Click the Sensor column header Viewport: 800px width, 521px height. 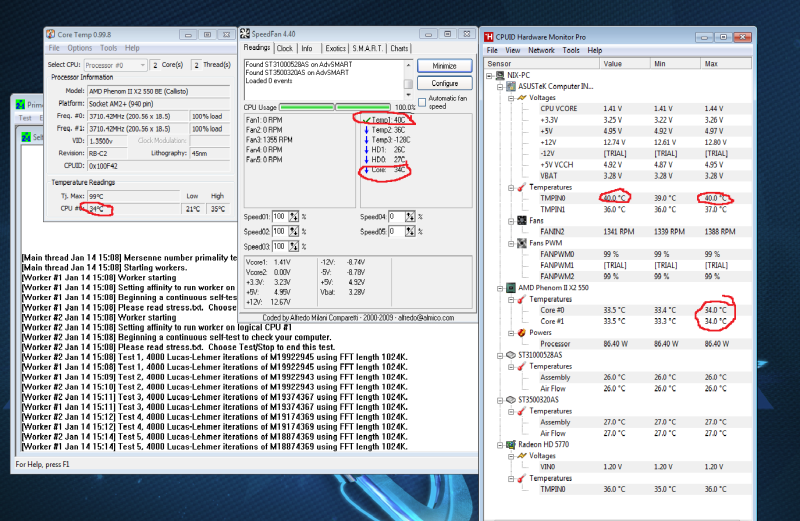pyautogui.click(x=542, y=64)
